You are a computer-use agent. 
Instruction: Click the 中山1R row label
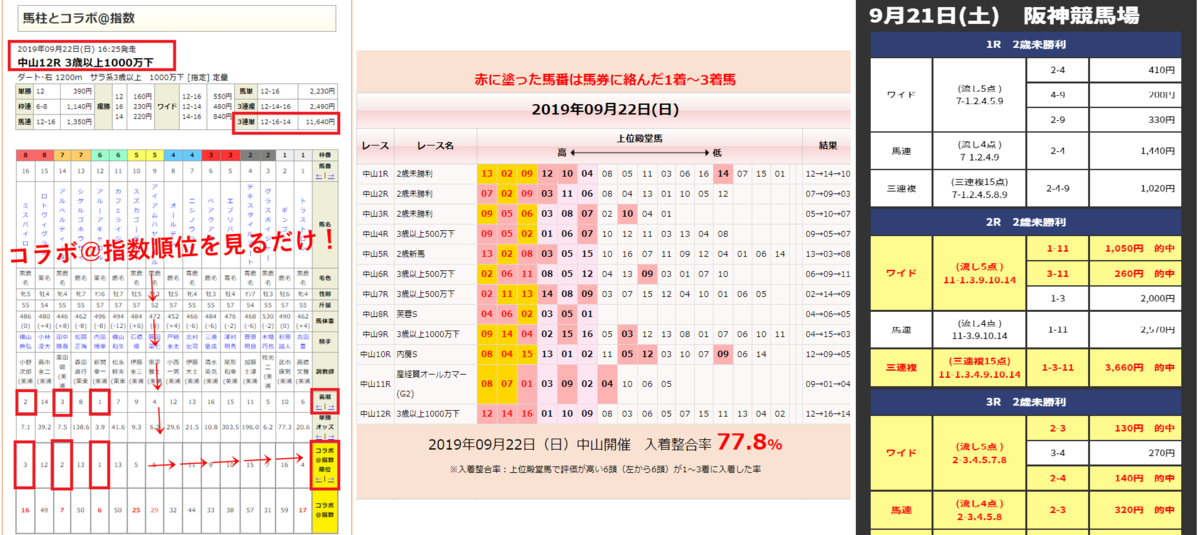[376, 173]
